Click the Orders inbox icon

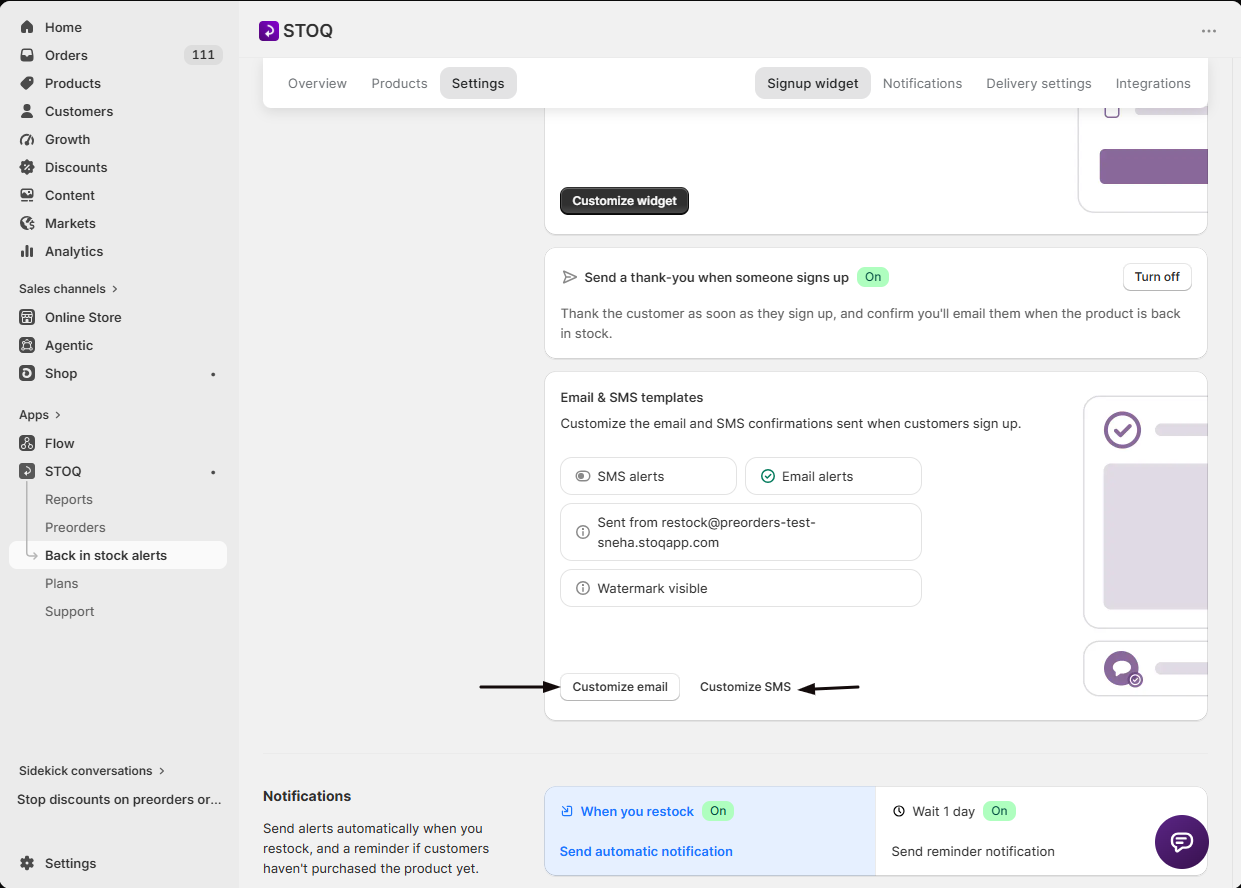click(27, 55)
